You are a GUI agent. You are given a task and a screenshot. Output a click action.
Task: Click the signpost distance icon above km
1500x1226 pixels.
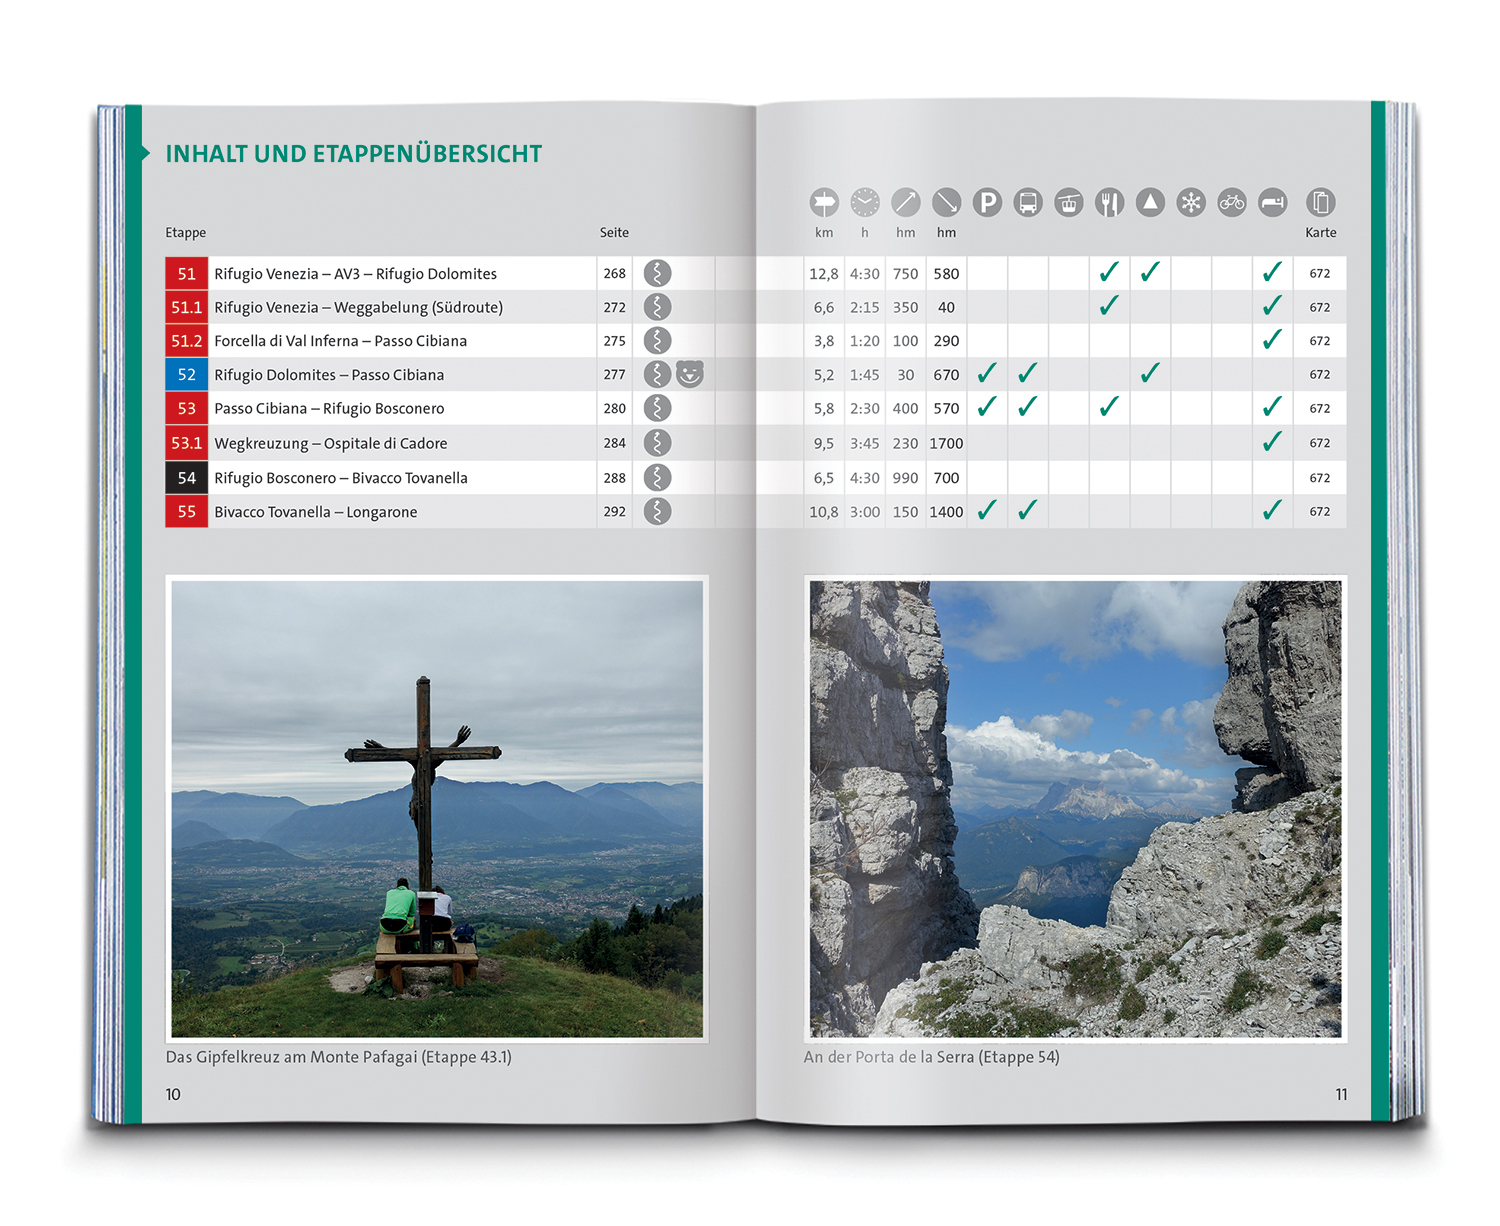(824, 203)
